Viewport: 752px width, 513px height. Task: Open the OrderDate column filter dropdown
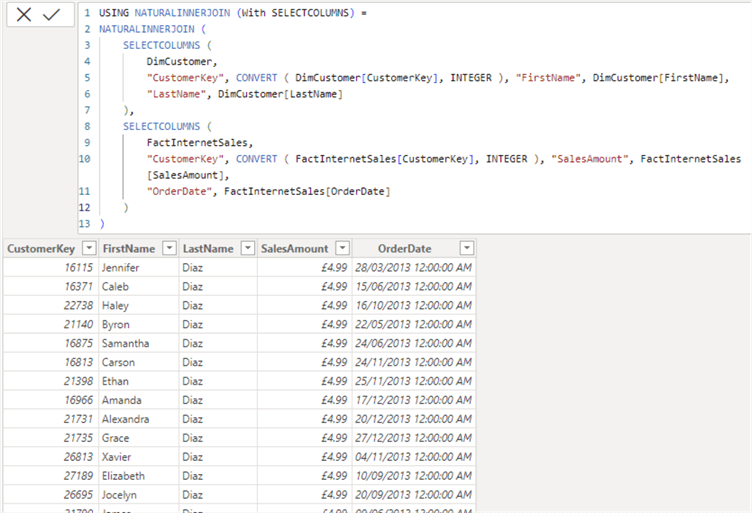467,248
